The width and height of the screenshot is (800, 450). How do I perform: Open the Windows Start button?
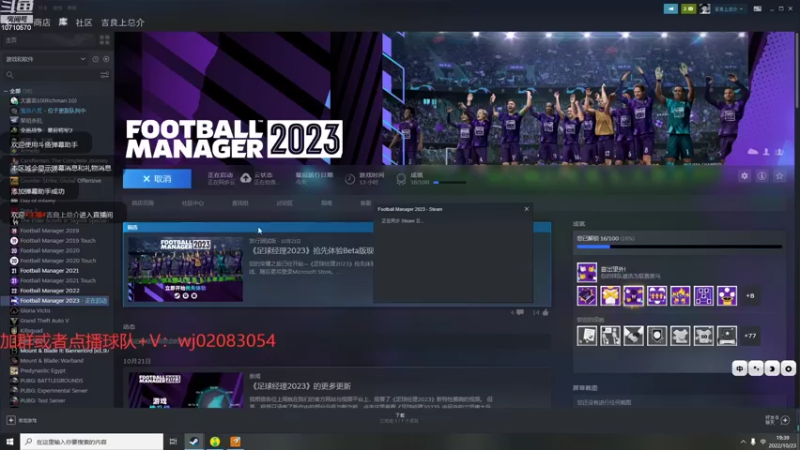tap(9, 441)
